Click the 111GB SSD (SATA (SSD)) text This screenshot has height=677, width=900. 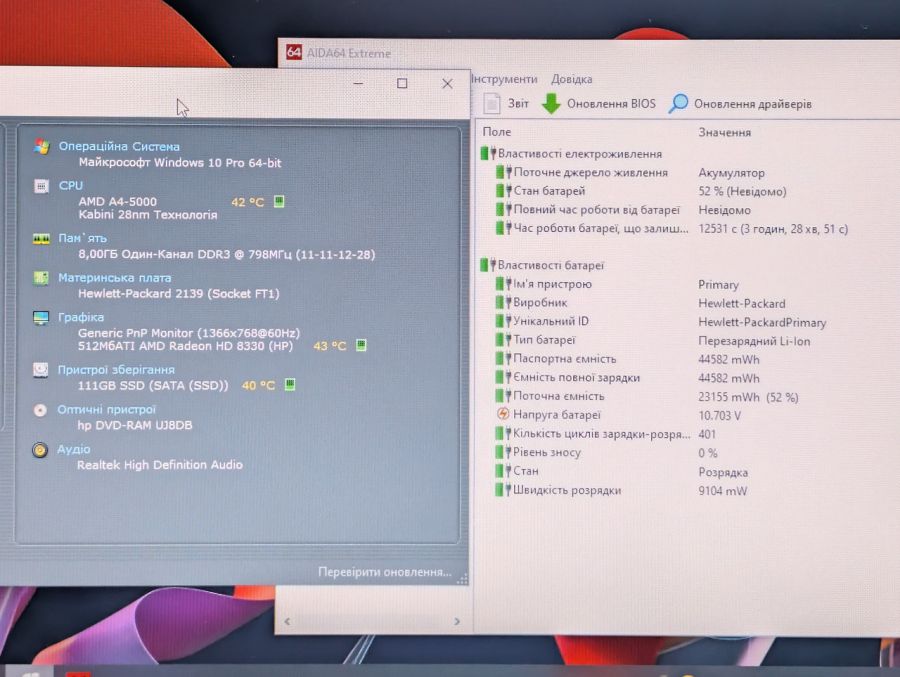pos(153,385)
